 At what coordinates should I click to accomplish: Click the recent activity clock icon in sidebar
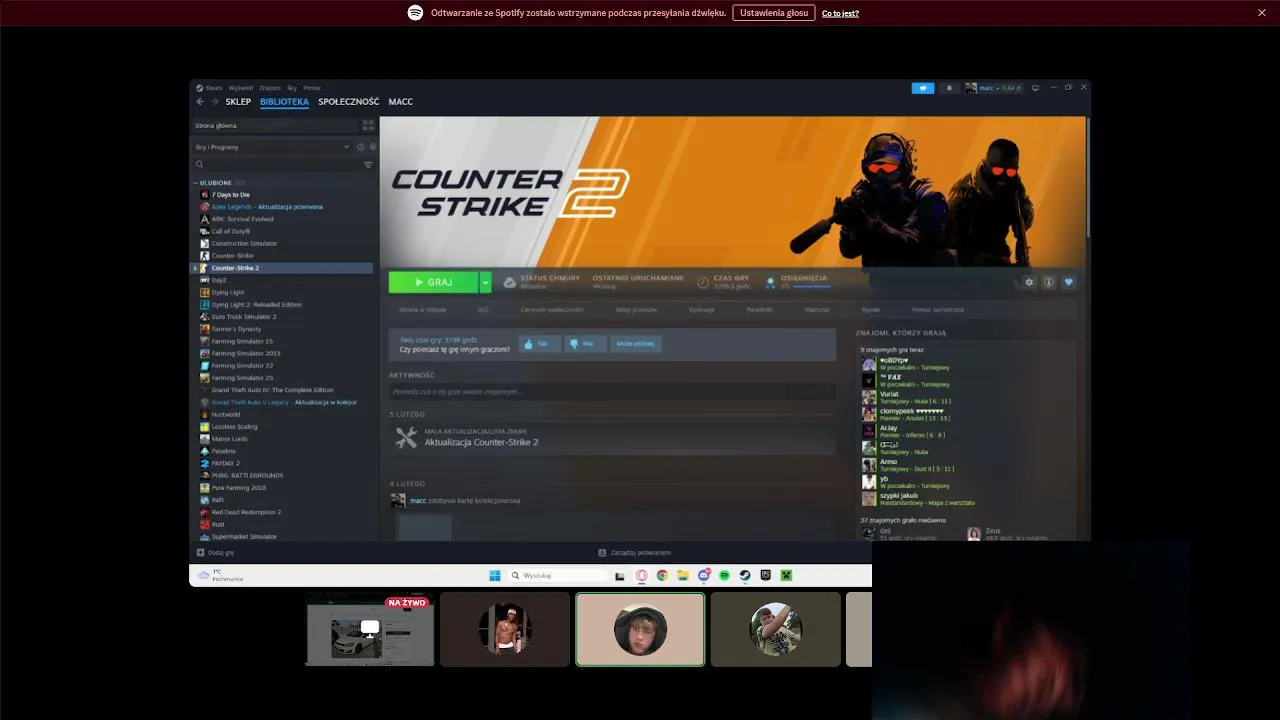pos(361,147)
